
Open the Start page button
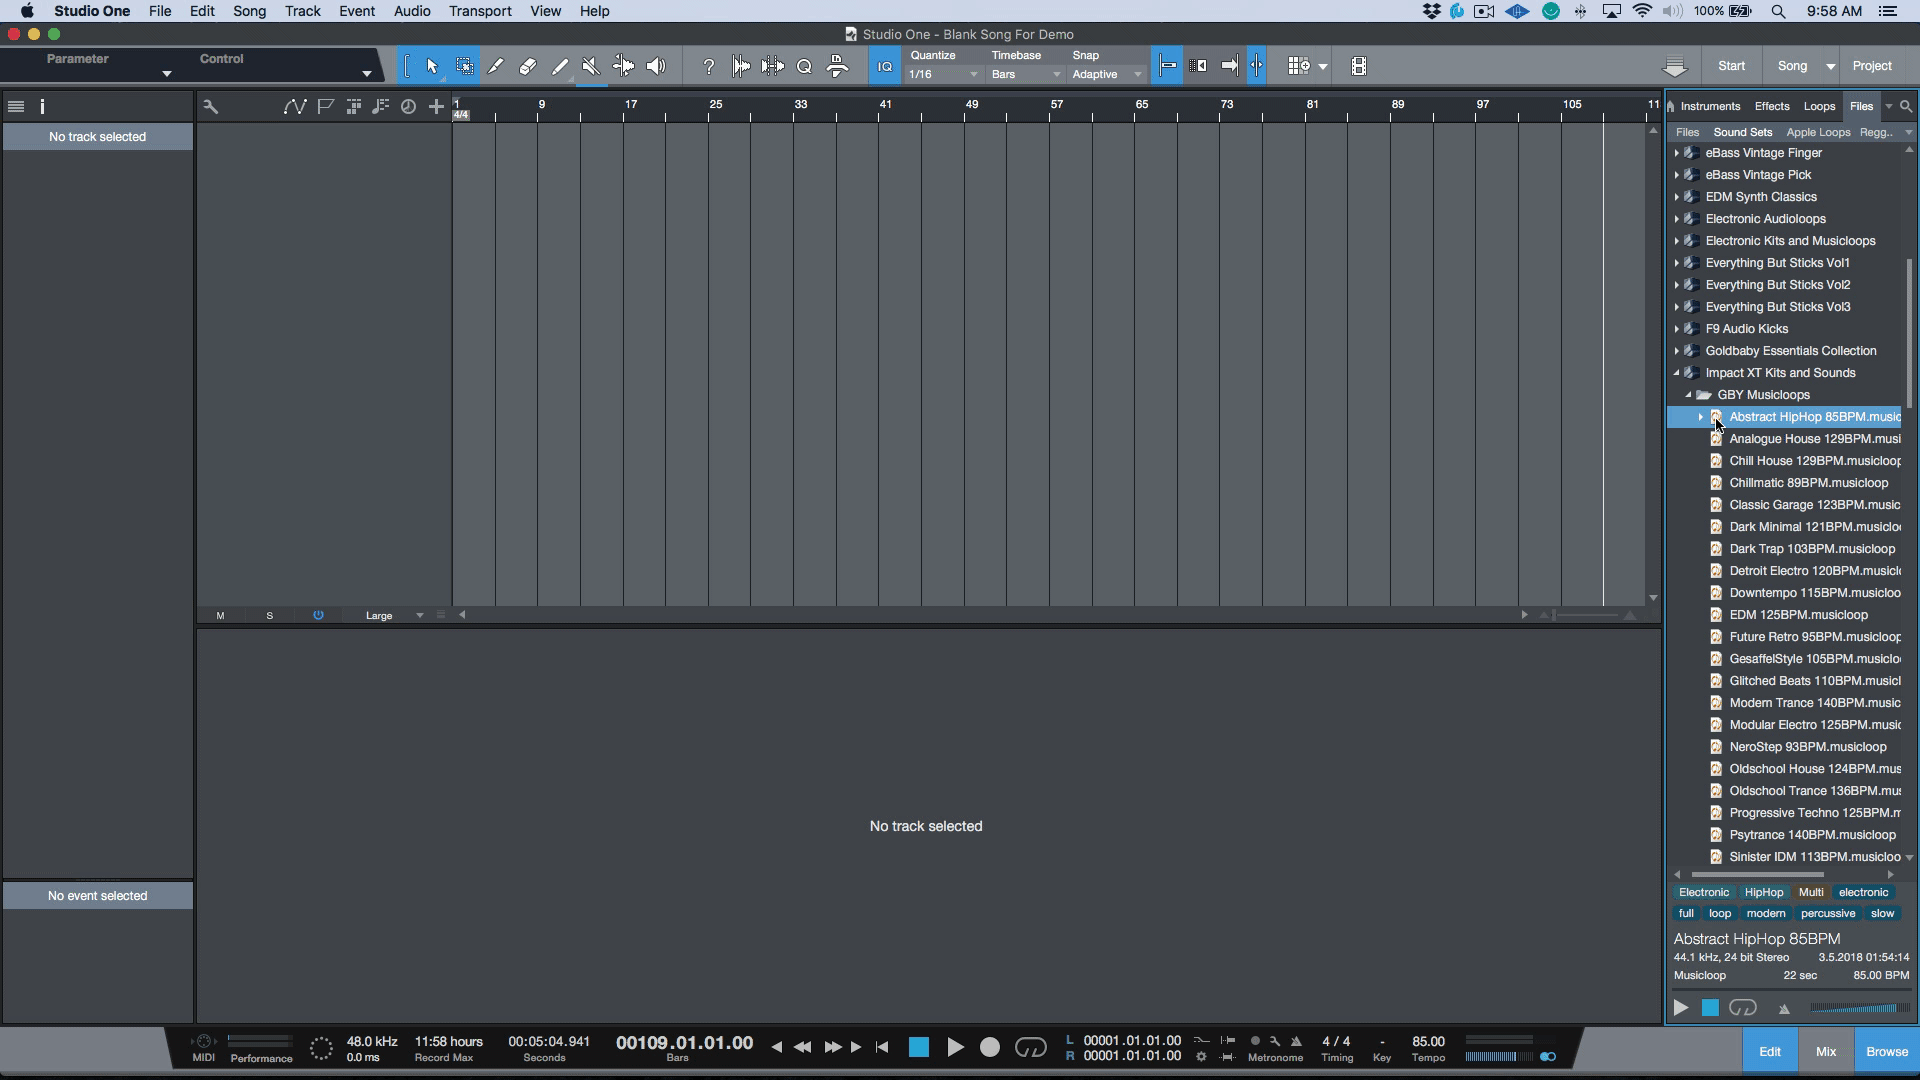pyautogui.click(x=1731, y=66)
